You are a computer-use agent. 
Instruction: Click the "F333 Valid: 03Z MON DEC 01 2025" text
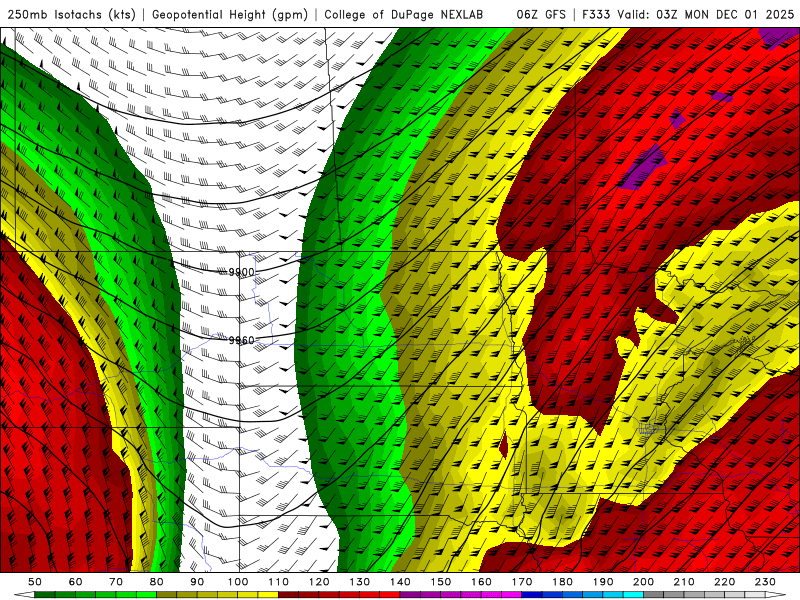tap(688, 14)
